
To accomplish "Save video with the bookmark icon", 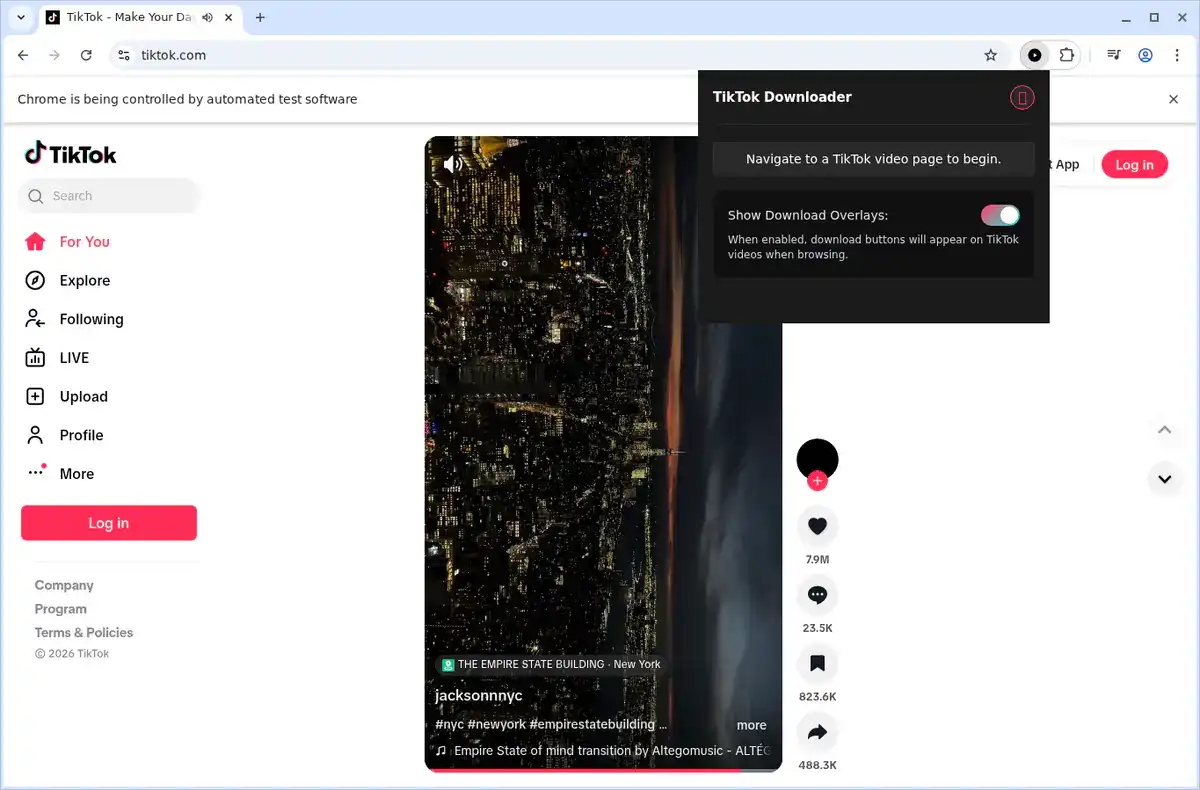I will (x=817, y=663).
